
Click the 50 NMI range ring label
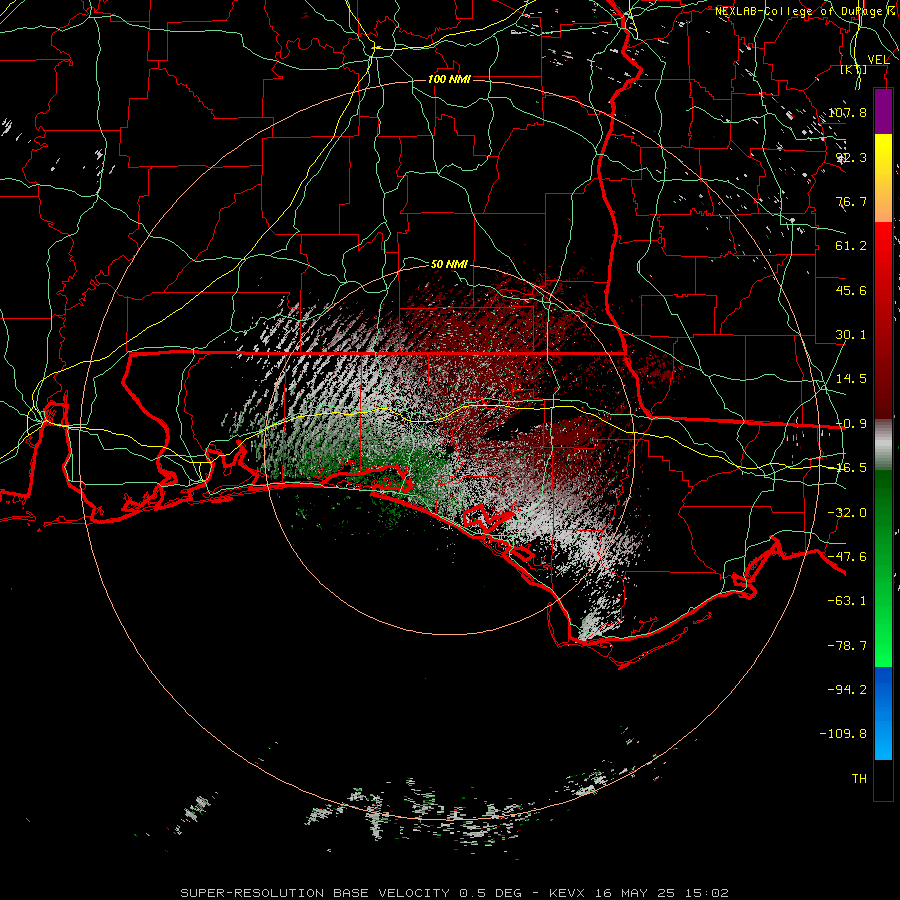click(x=449, y=264)
